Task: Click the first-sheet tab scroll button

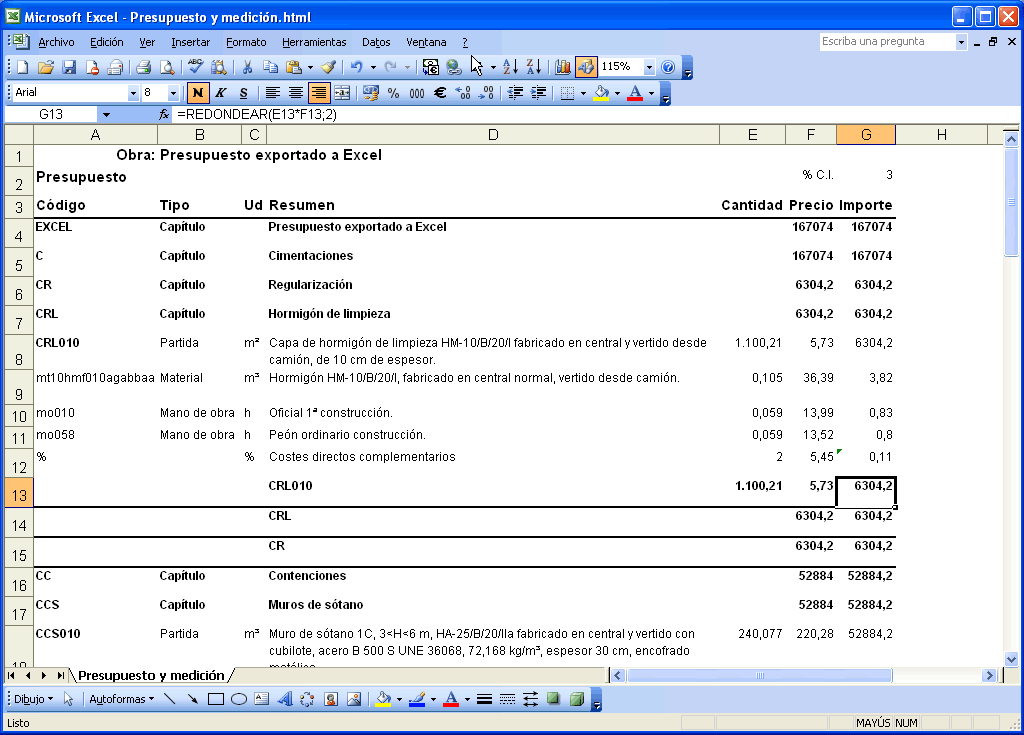Action: (x=11, y=675)
